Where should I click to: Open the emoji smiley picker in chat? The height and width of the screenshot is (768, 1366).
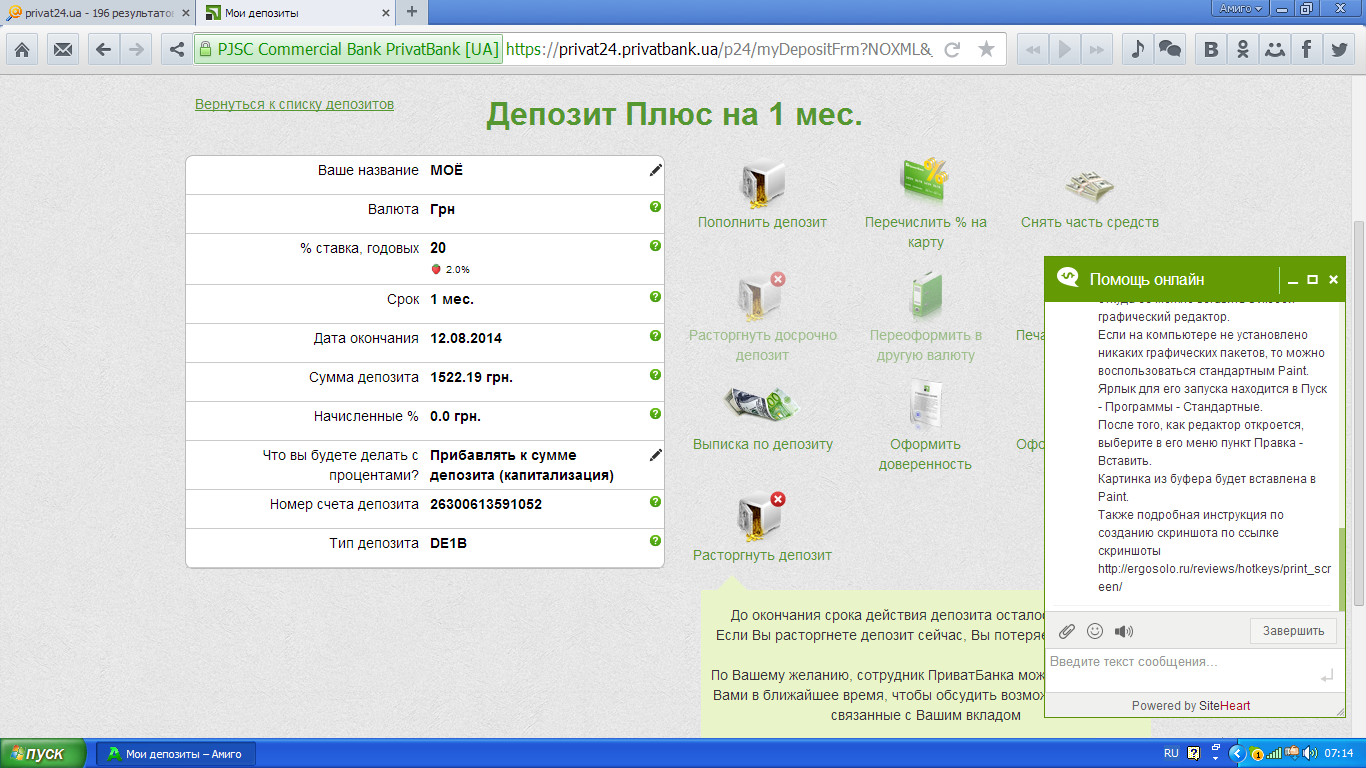pyautogui.click(x=1095, y=631)
